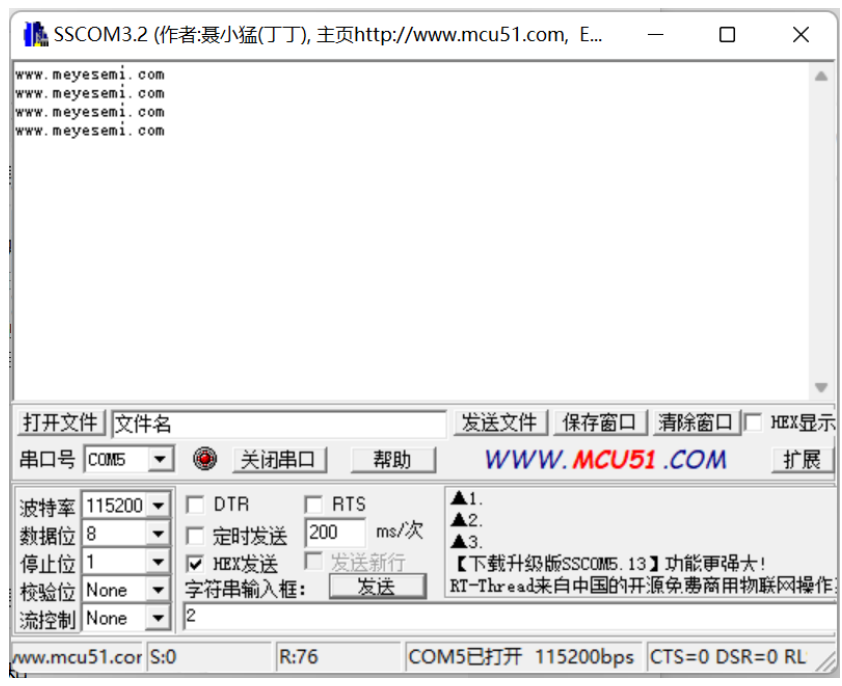Open the 校验位 parity dropdown
The width and height of the screenshot is (842, 686).
[x=158, y=590]
